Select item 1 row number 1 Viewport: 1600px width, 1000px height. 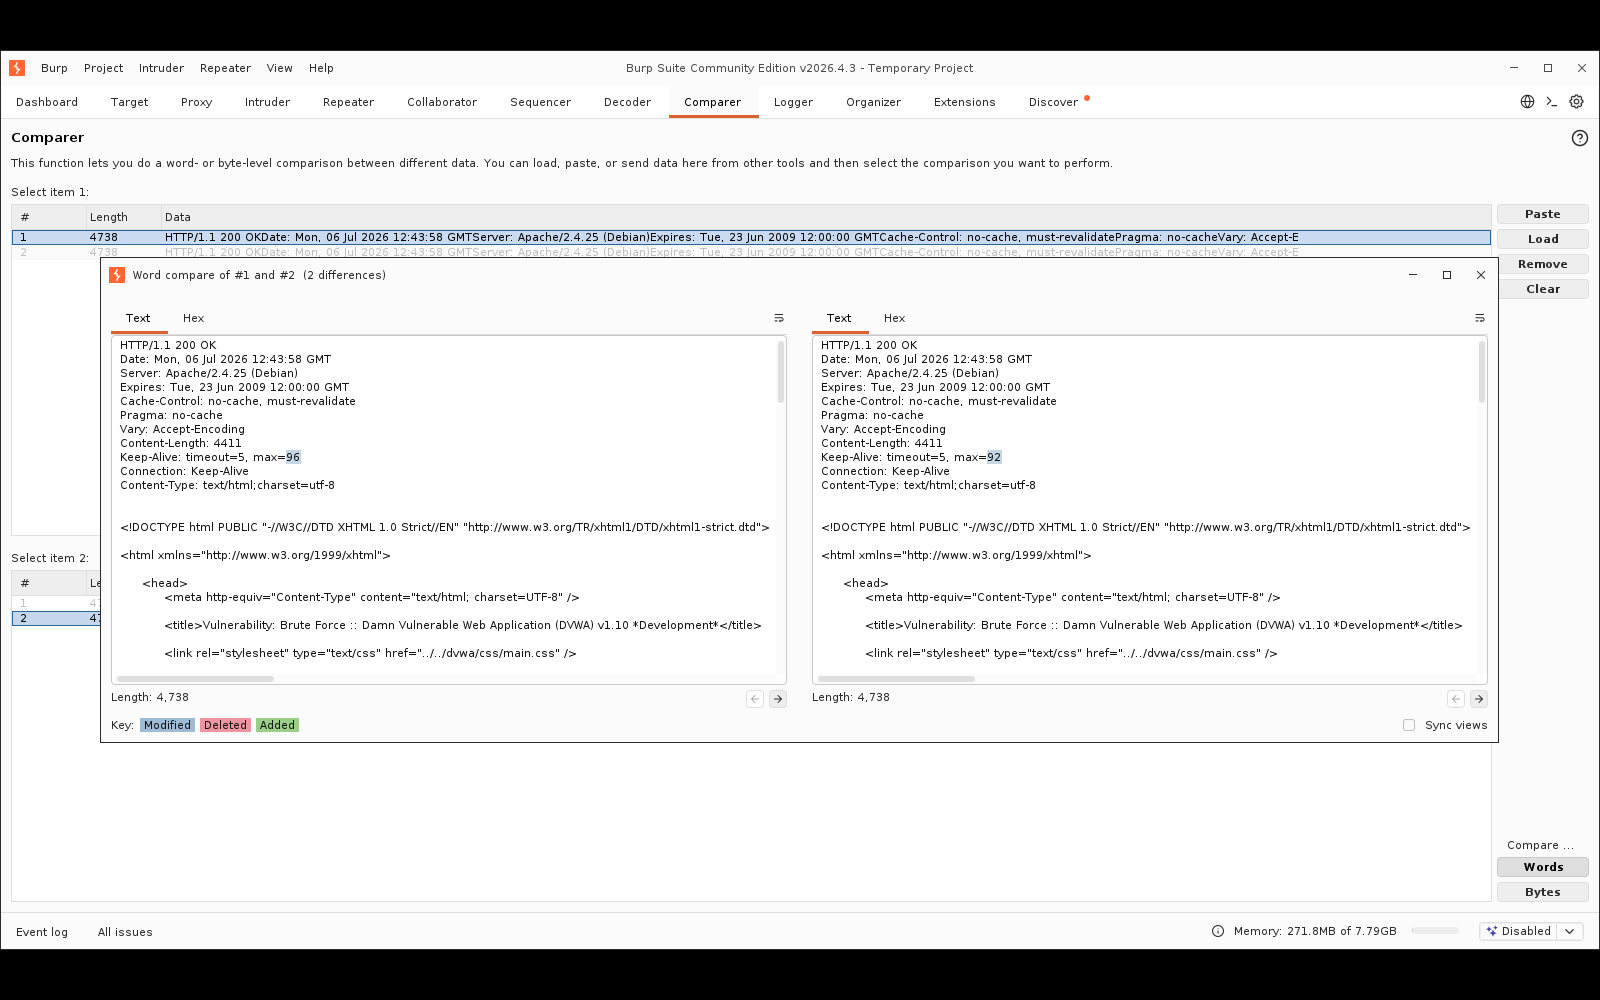(x=751, y=238)
